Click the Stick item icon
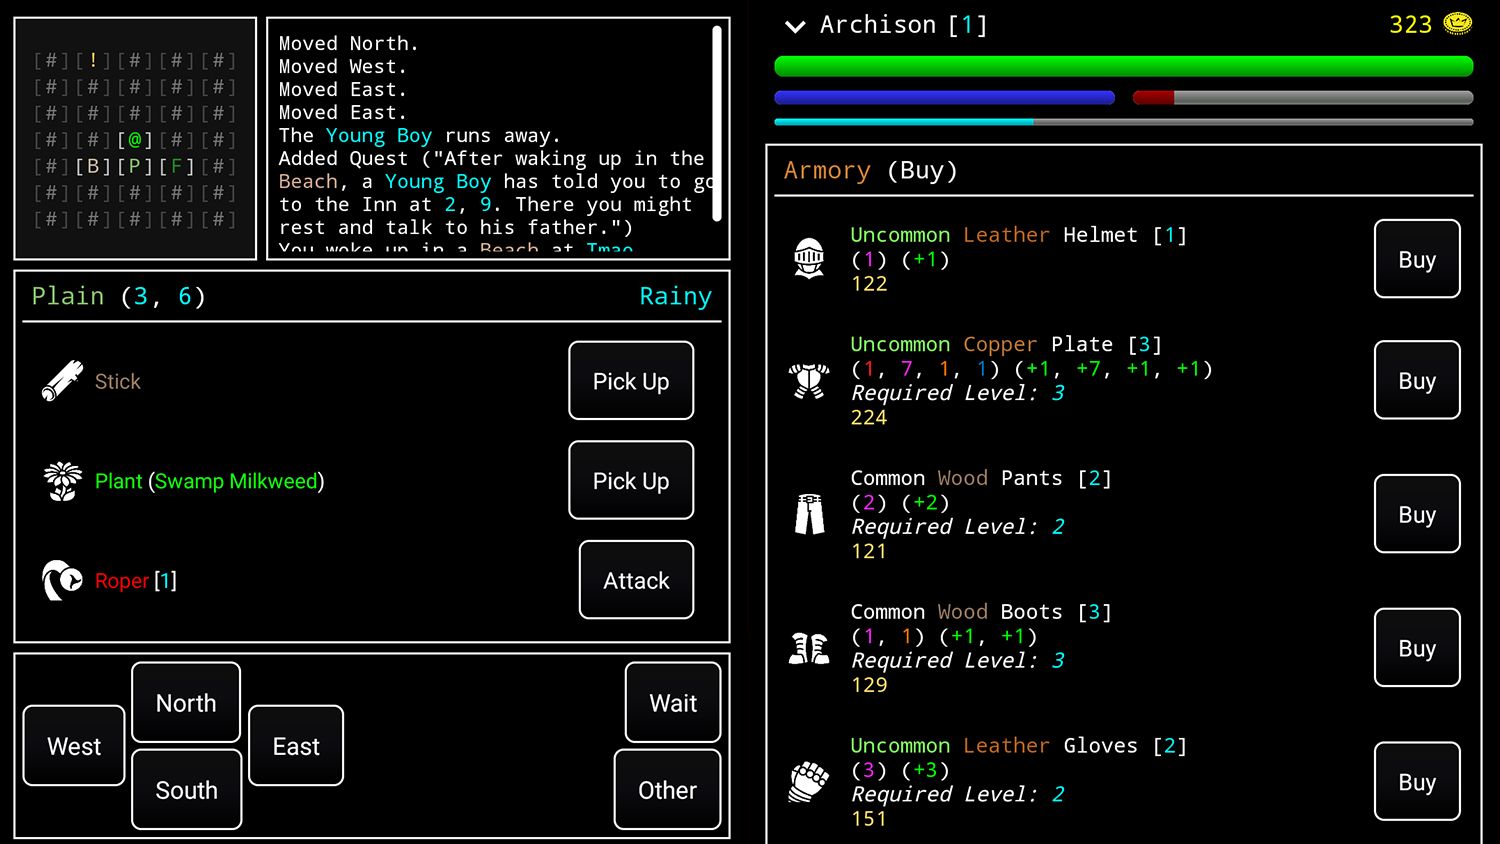This screenshot has height=844, width=1500. pyautogui.click(x=61, y=381)
